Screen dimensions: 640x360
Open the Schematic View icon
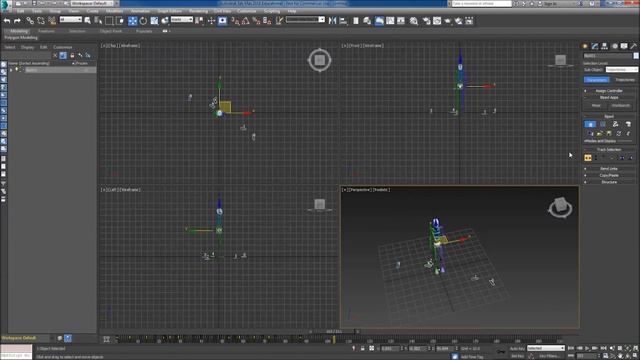(x=401, y=21)
